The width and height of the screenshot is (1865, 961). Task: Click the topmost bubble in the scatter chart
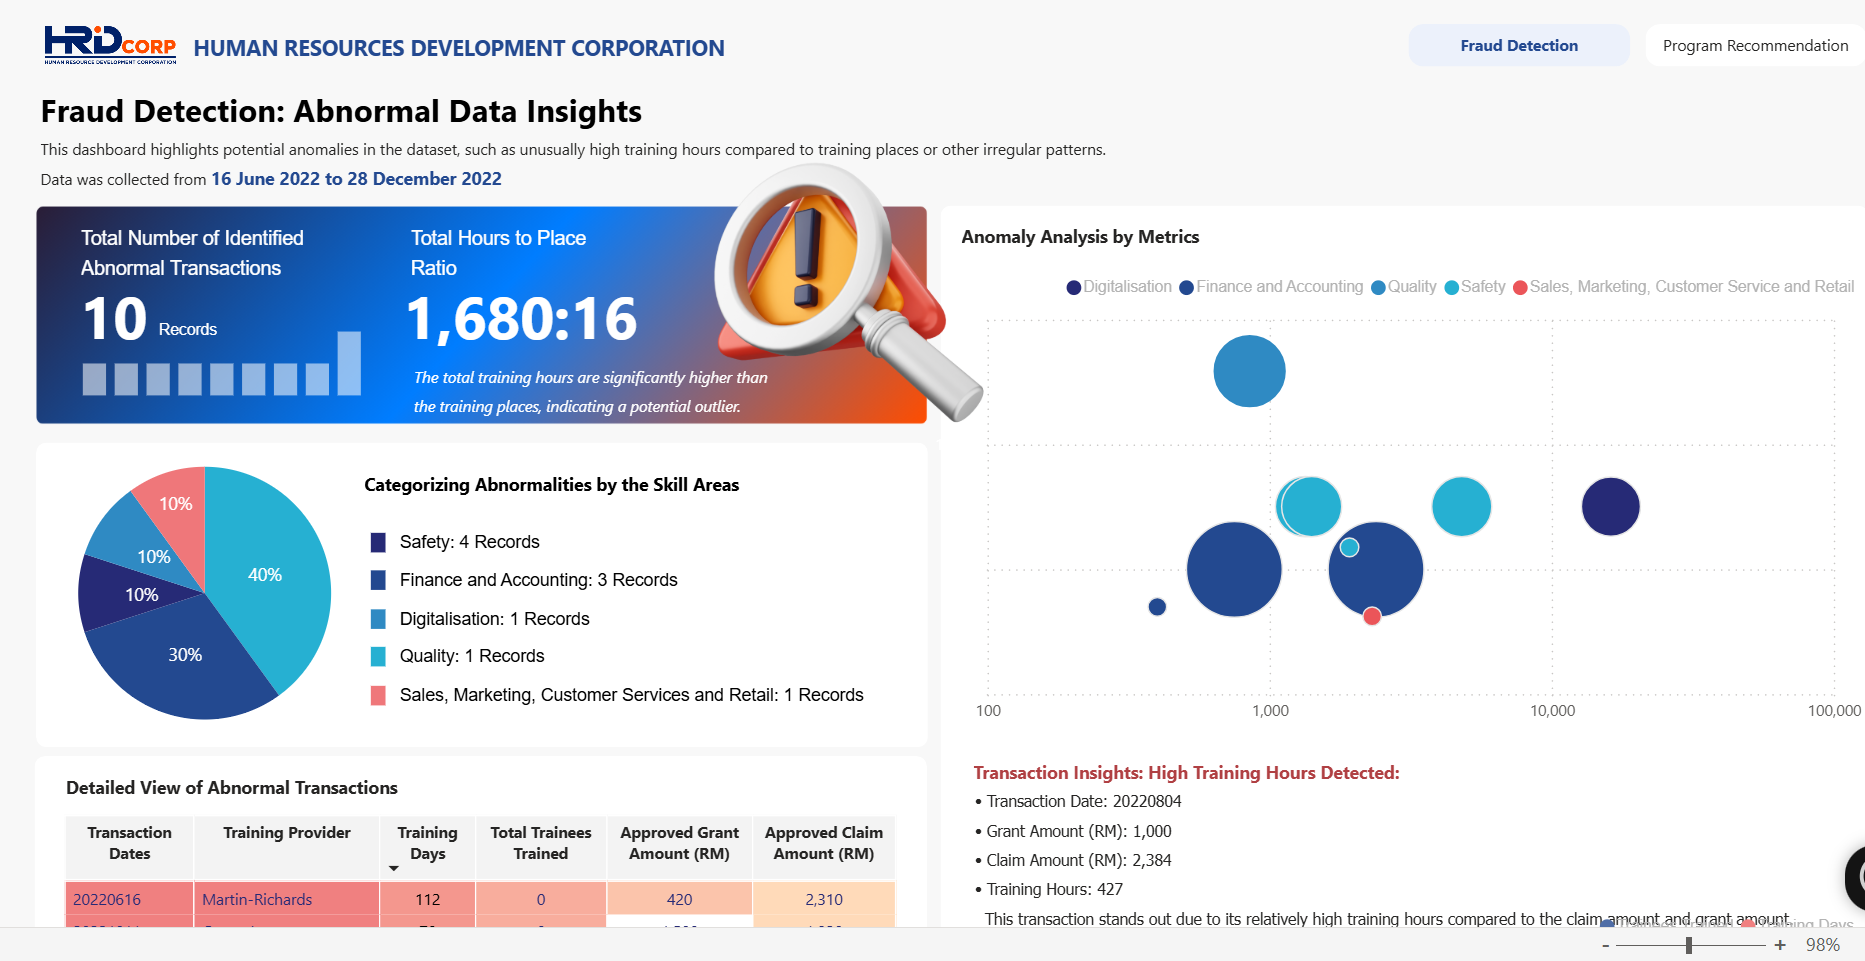pyautogui.click(x=1249, y=371)
